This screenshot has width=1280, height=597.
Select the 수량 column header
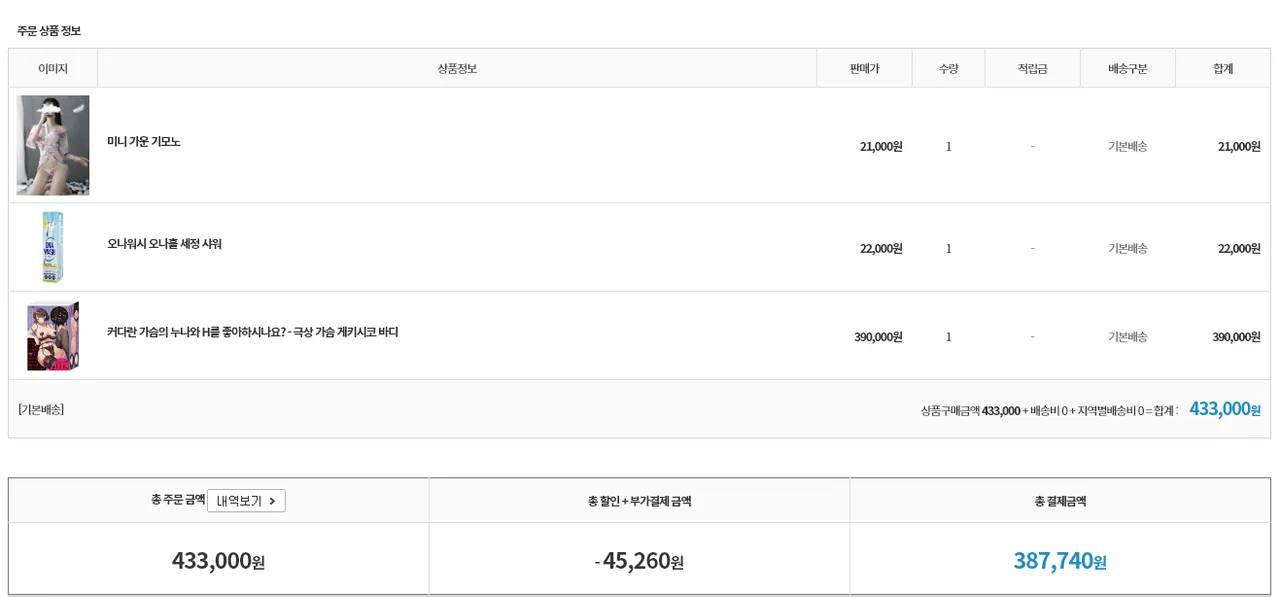click(948, 69)
